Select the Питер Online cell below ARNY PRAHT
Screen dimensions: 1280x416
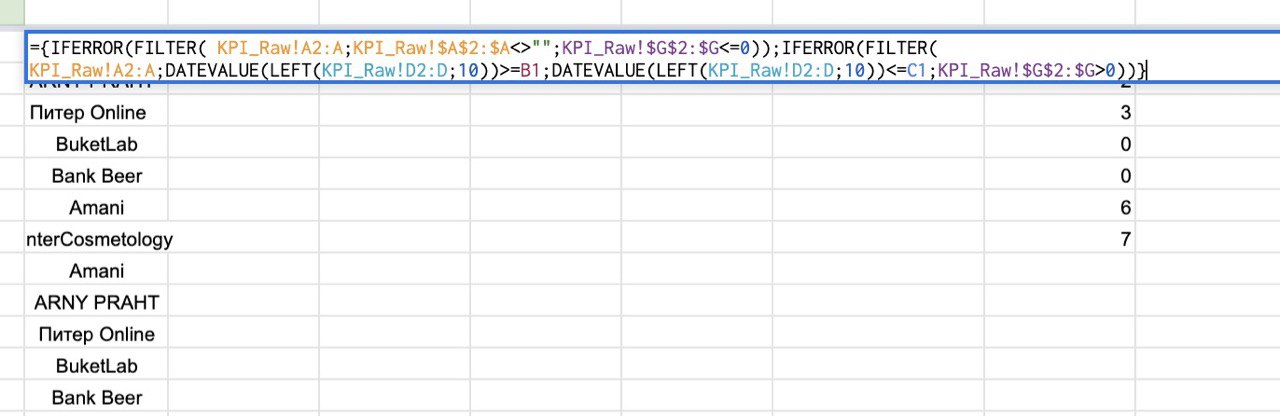[97, 334]
